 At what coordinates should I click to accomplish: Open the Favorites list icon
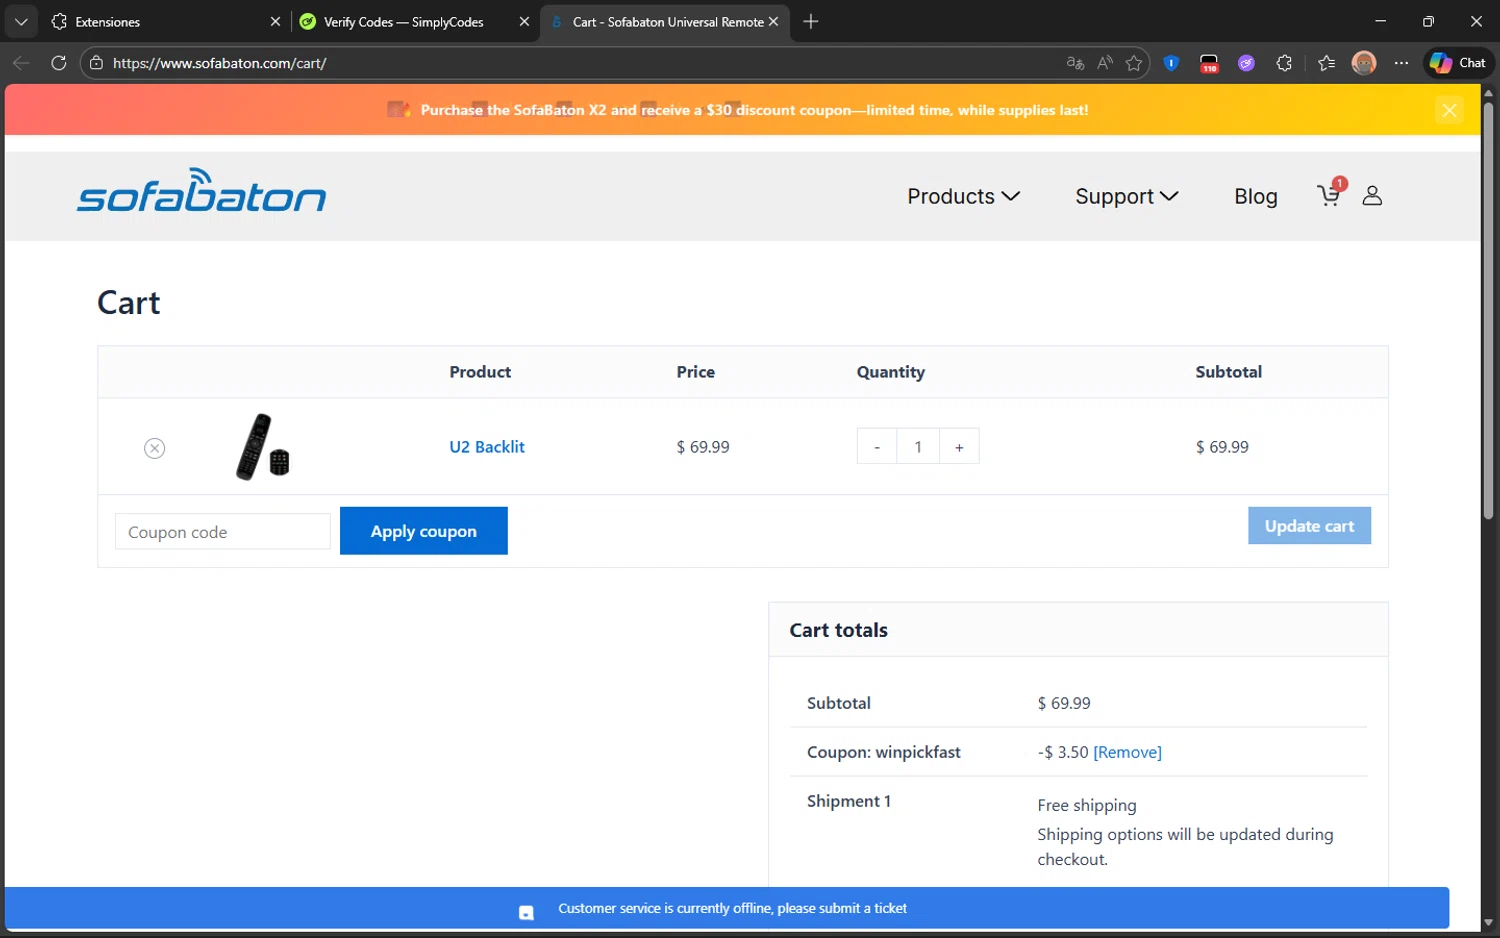(x=1326, y=63)
